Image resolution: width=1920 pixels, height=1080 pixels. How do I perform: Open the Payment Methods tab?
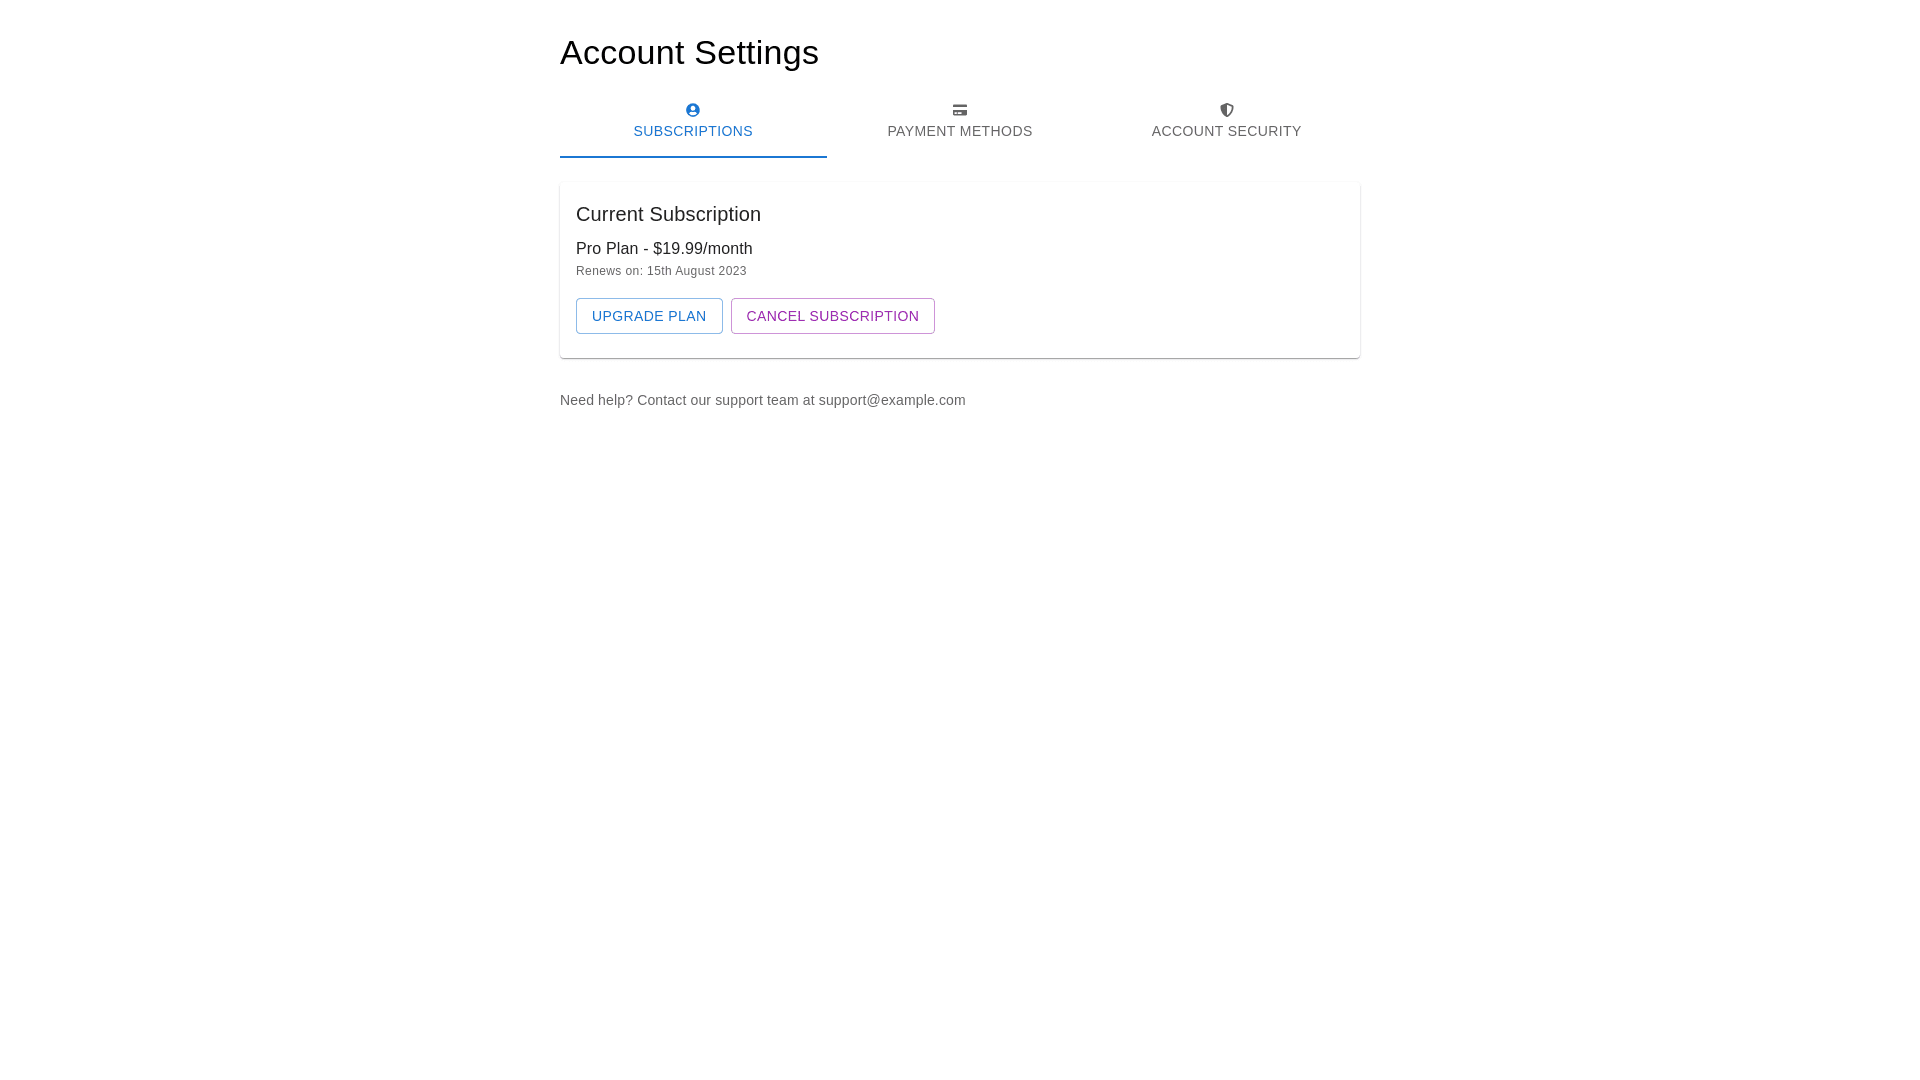[960, 131]
